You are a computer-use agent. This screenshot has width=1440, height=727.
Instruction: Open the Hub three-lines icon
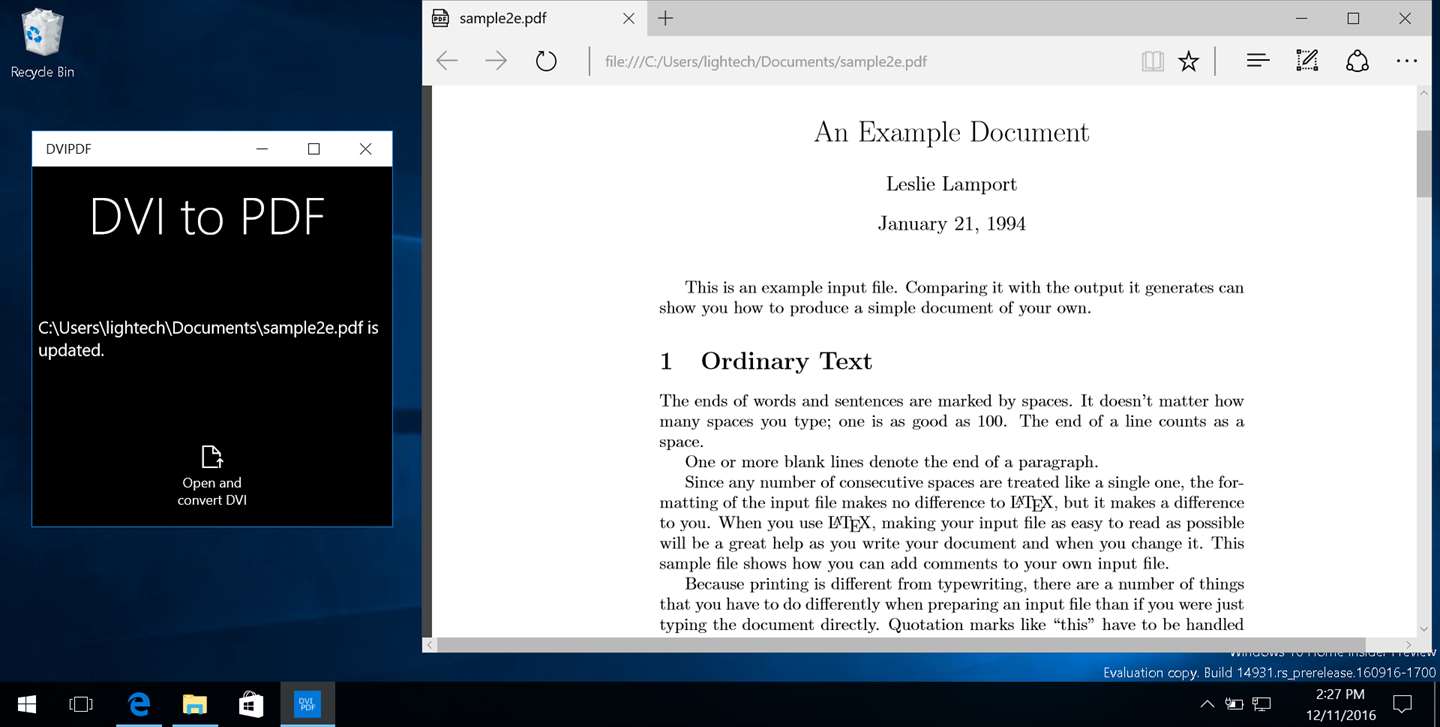[x=1258, y=61]
